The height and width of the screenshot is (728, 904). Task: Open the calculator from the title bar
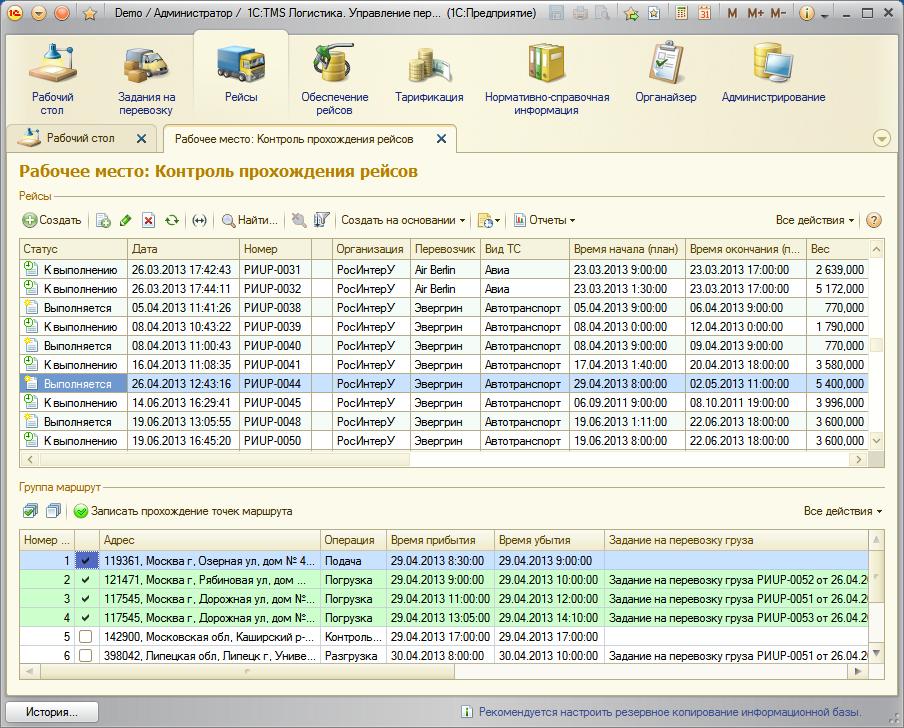(681, 14)
